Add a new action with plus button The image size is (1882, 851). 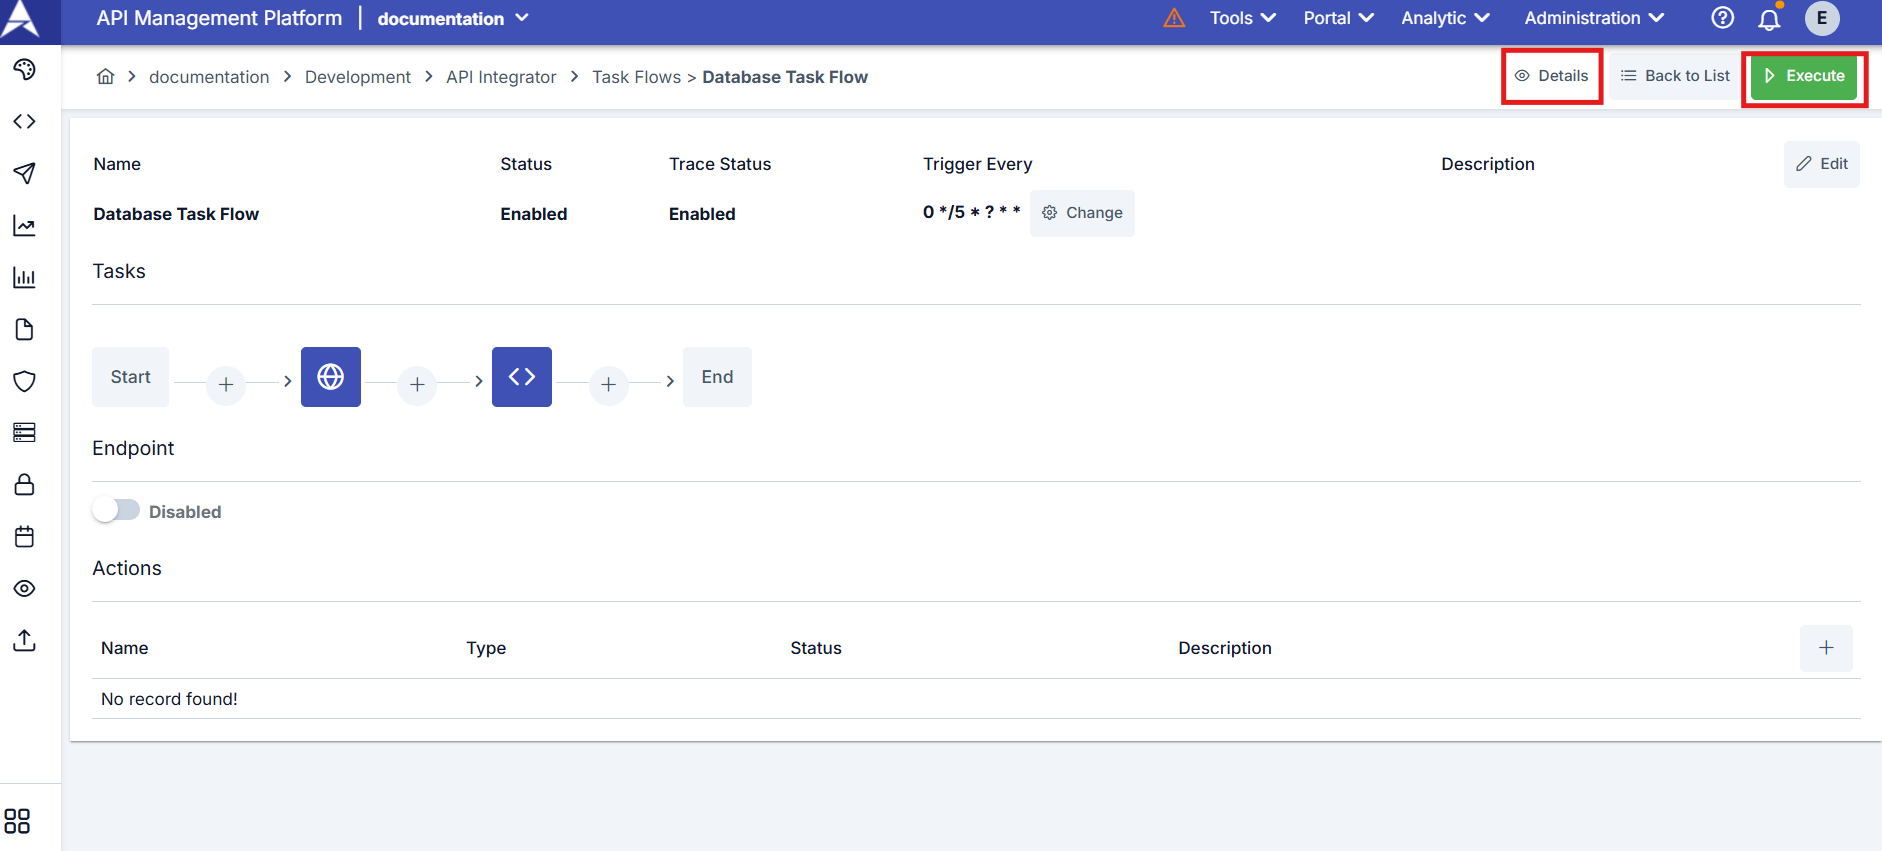point(1826,648)
